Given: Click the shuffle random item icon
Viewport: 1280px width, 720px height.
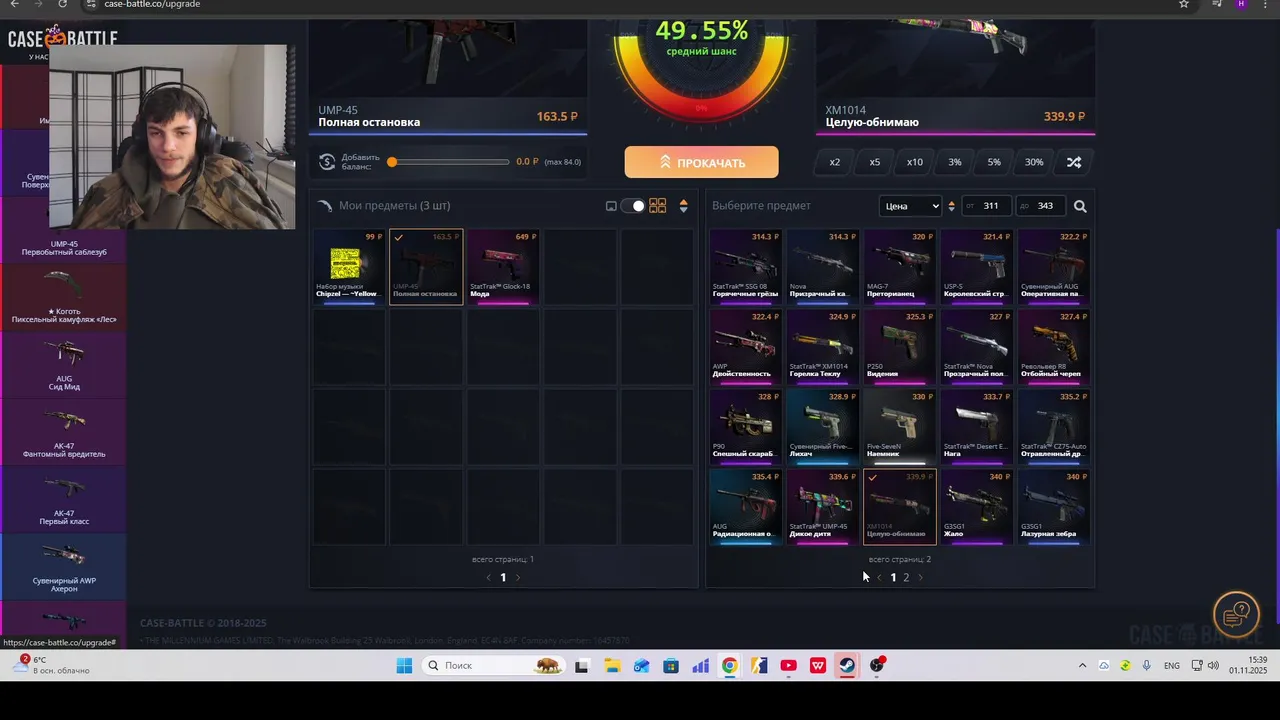Looking at the screenshot, I should coord(1074,162).
